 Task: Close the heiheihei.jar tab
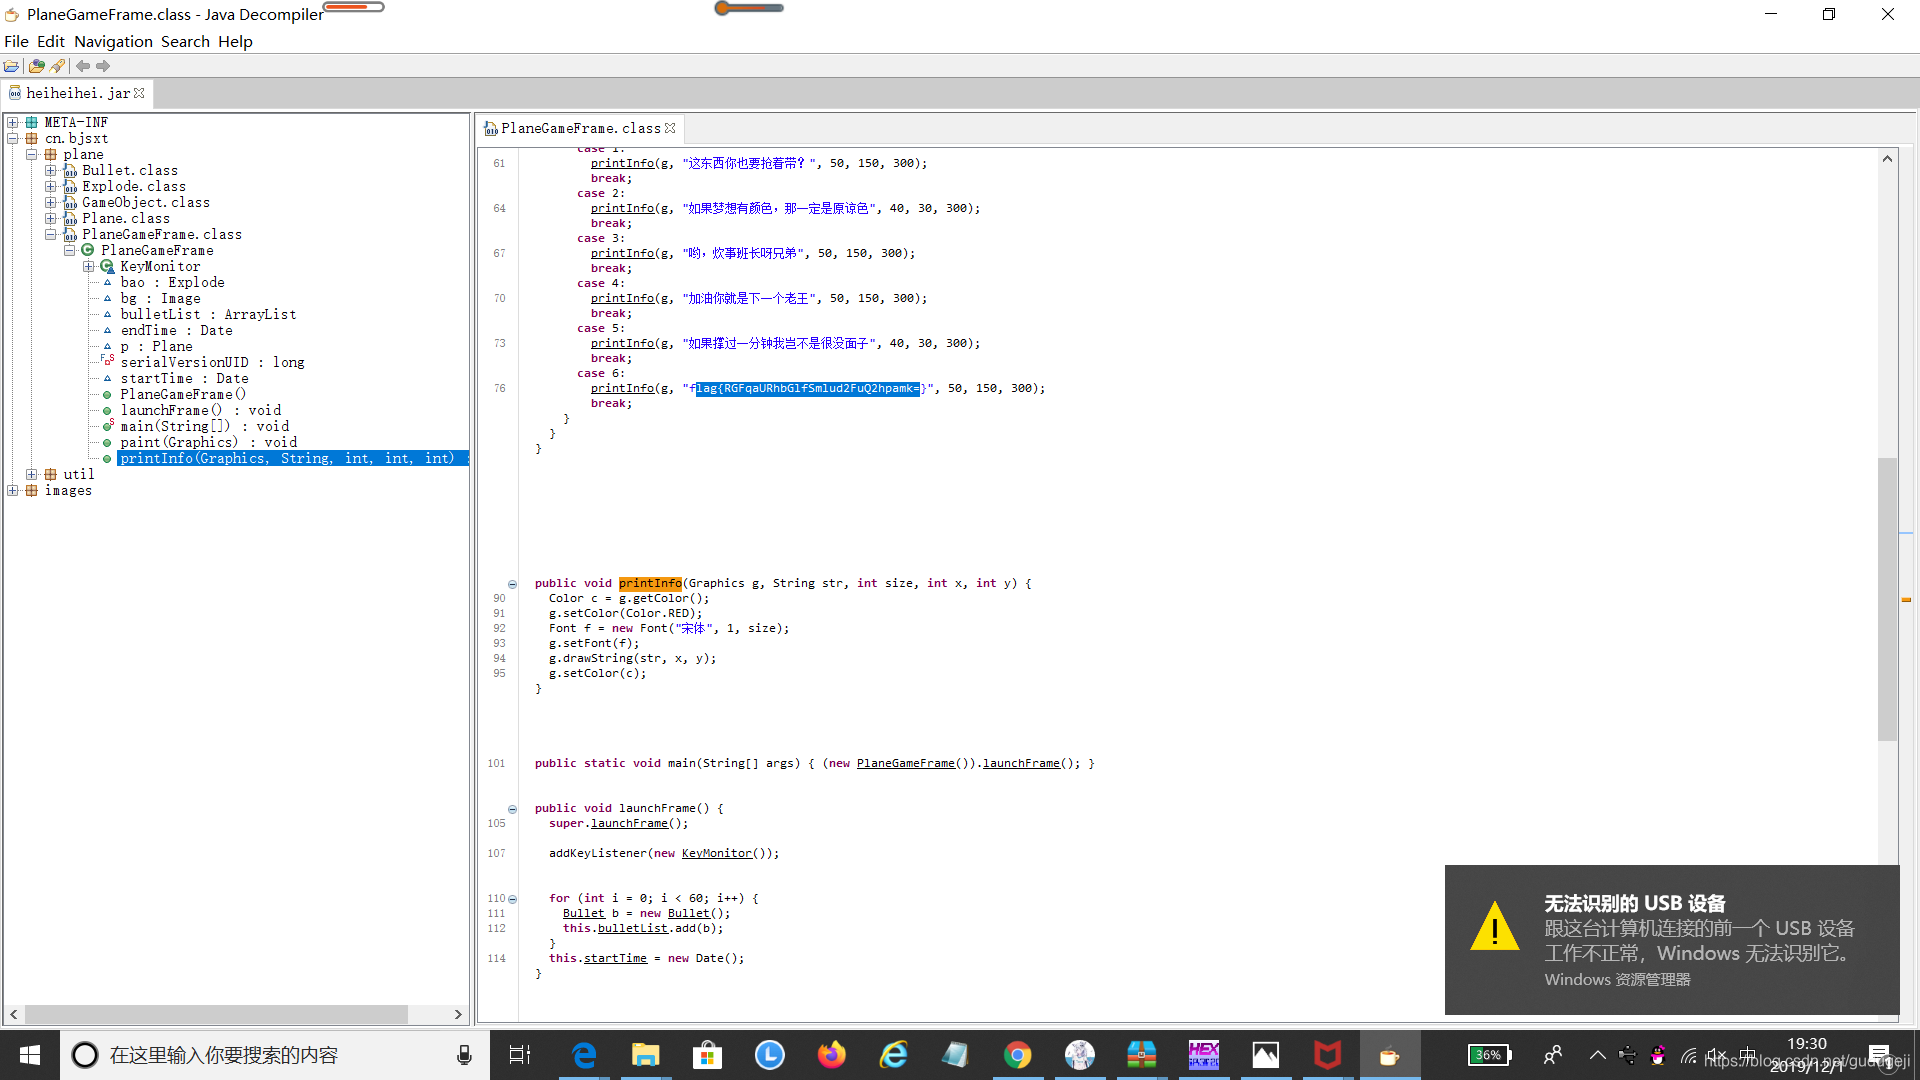(139, 93)
